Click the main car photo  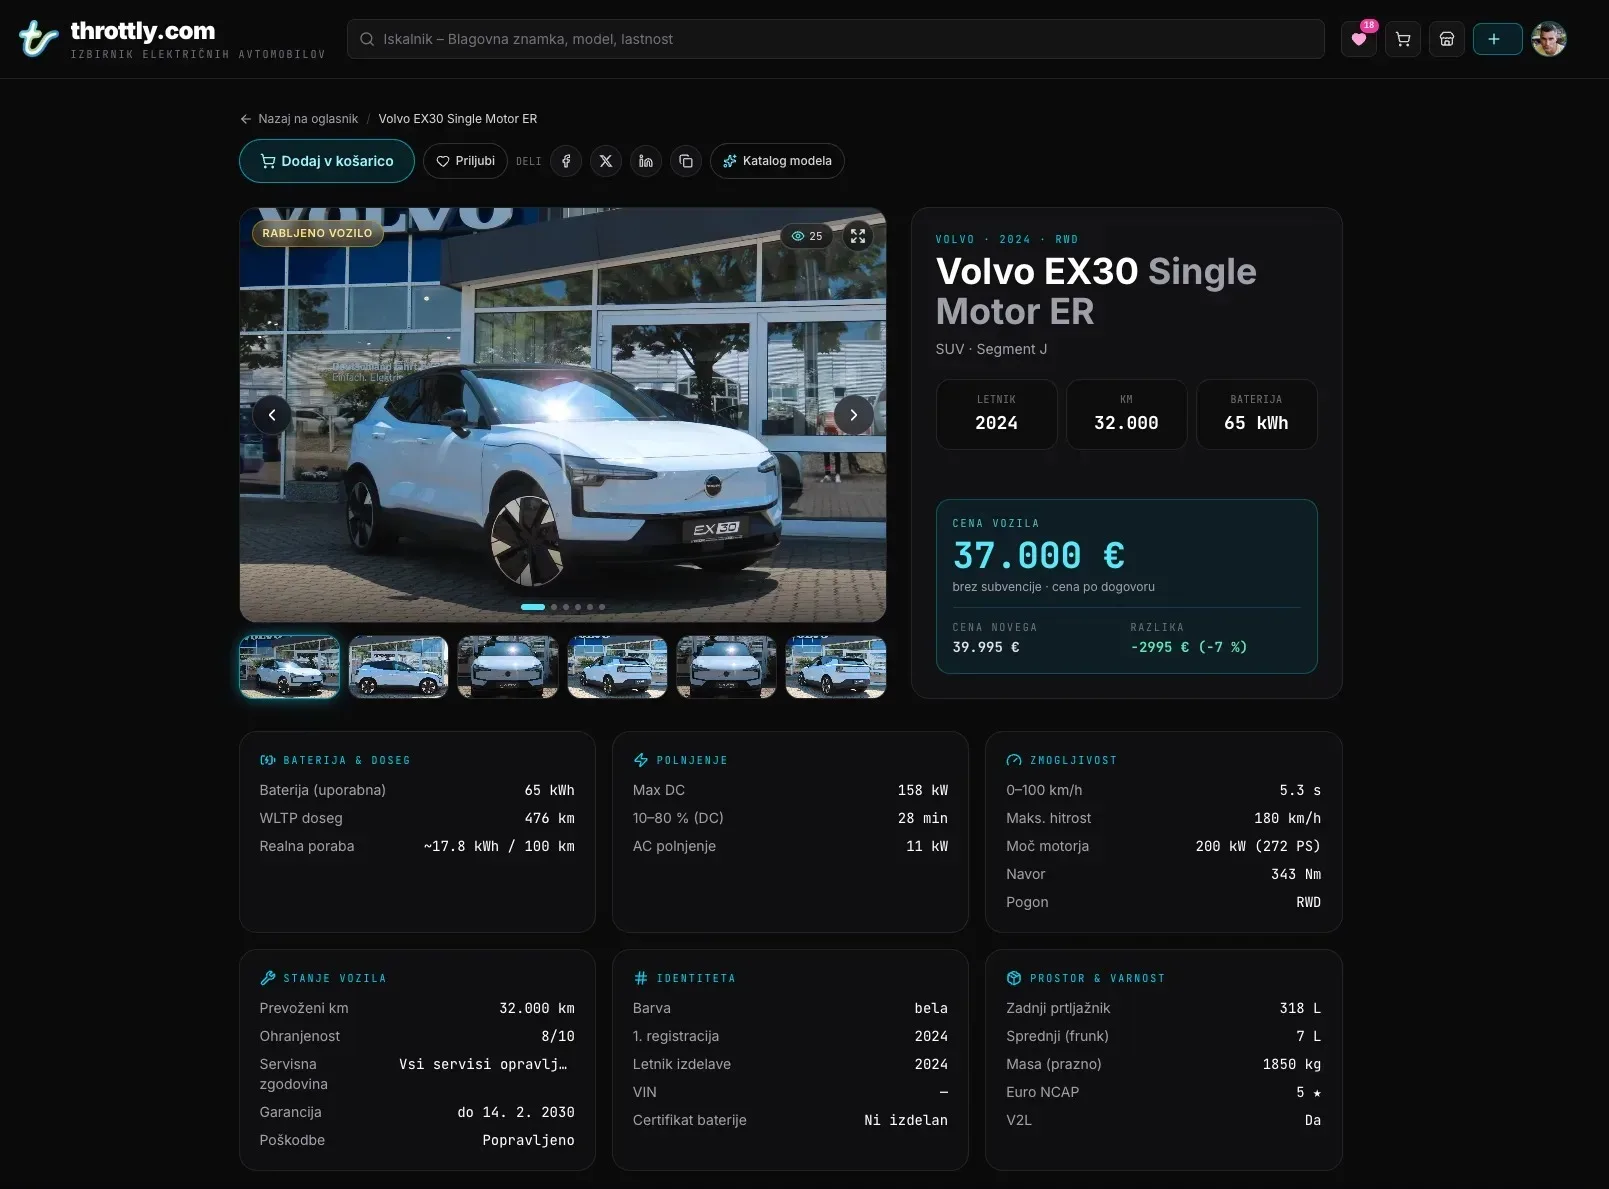[563, 415]
